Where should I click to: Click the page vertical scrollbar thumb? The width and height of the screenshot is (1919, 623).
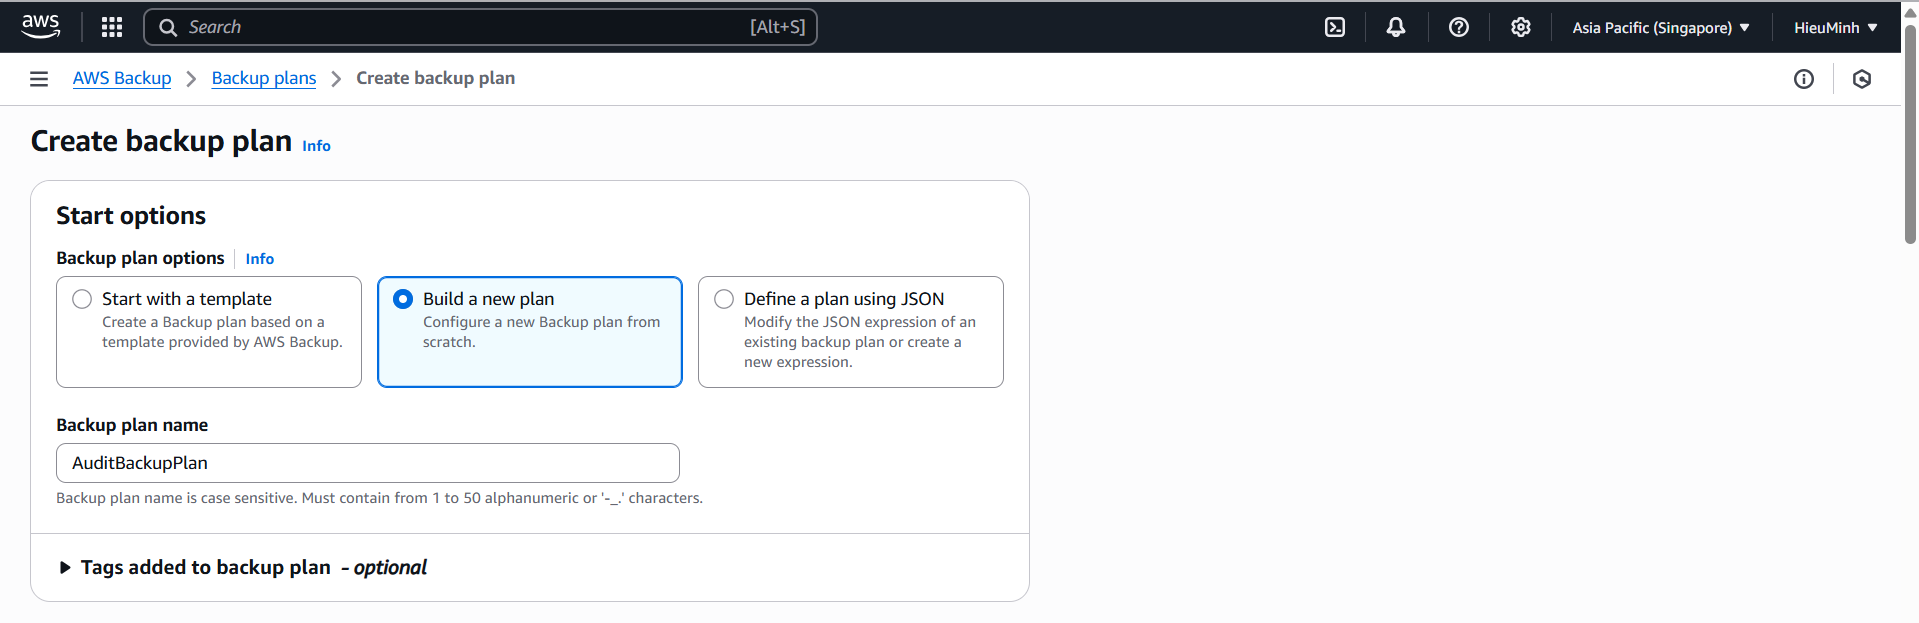(1910, 132)
